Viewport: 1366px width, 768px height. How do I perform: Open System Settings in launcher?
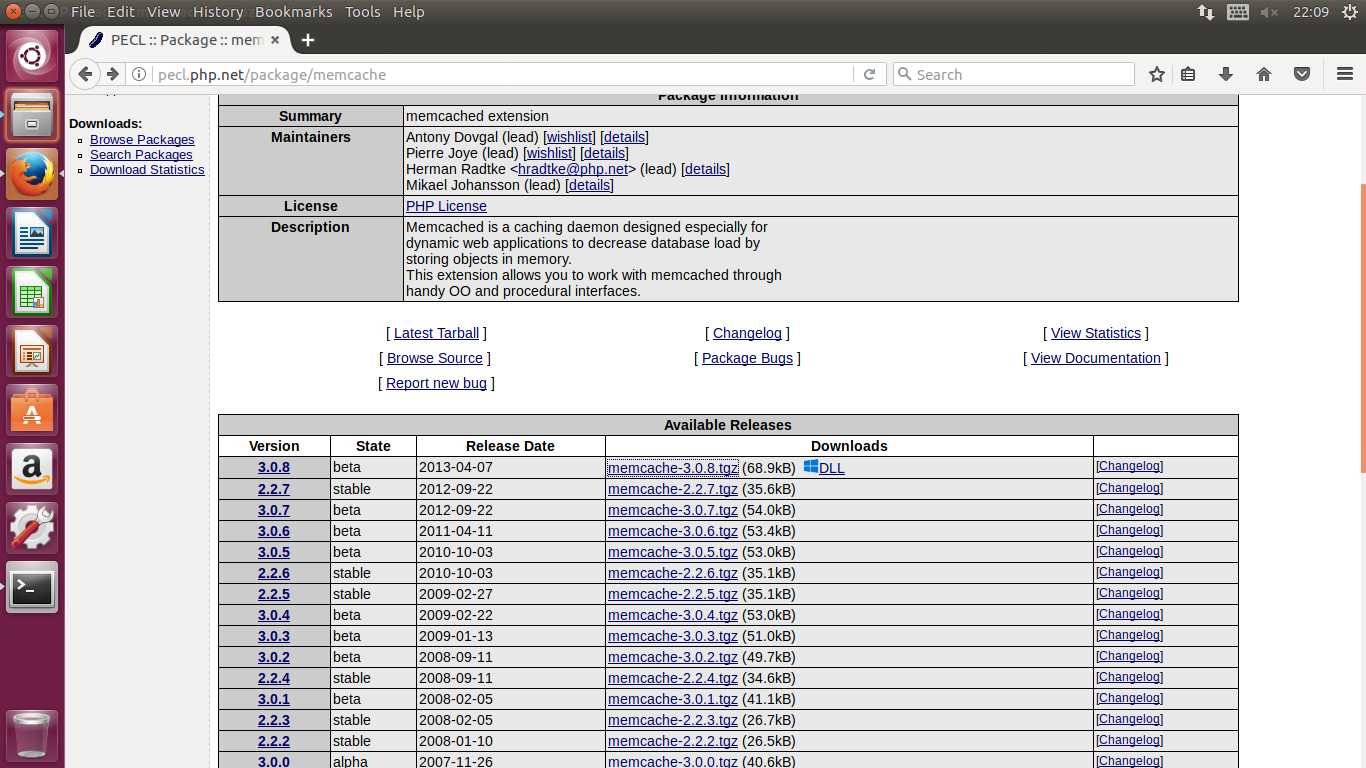[x=32, y=529]
